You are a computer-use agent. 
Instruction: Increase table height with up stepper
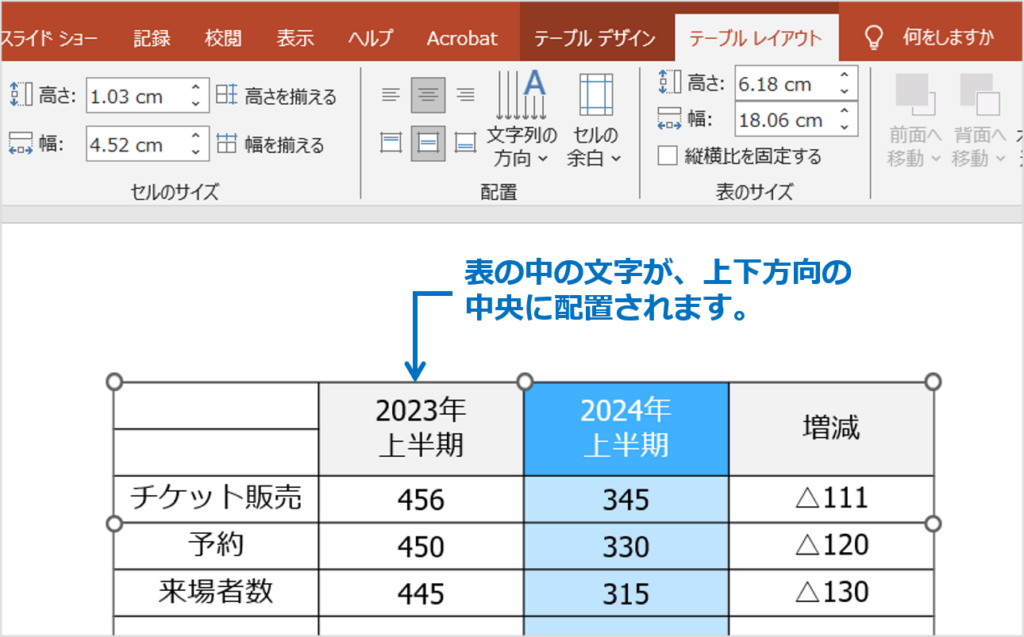[844, 75]
